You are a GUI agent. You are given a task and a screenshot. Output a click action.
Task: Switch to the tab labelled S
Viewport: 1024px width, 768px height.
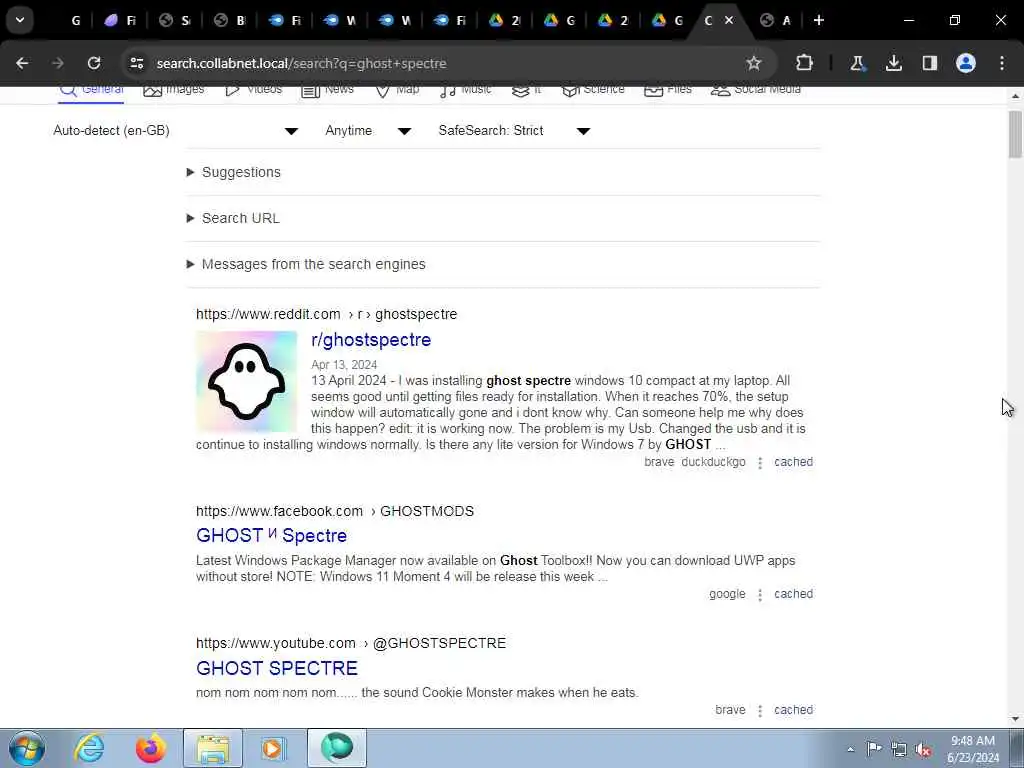pos(176,20)
